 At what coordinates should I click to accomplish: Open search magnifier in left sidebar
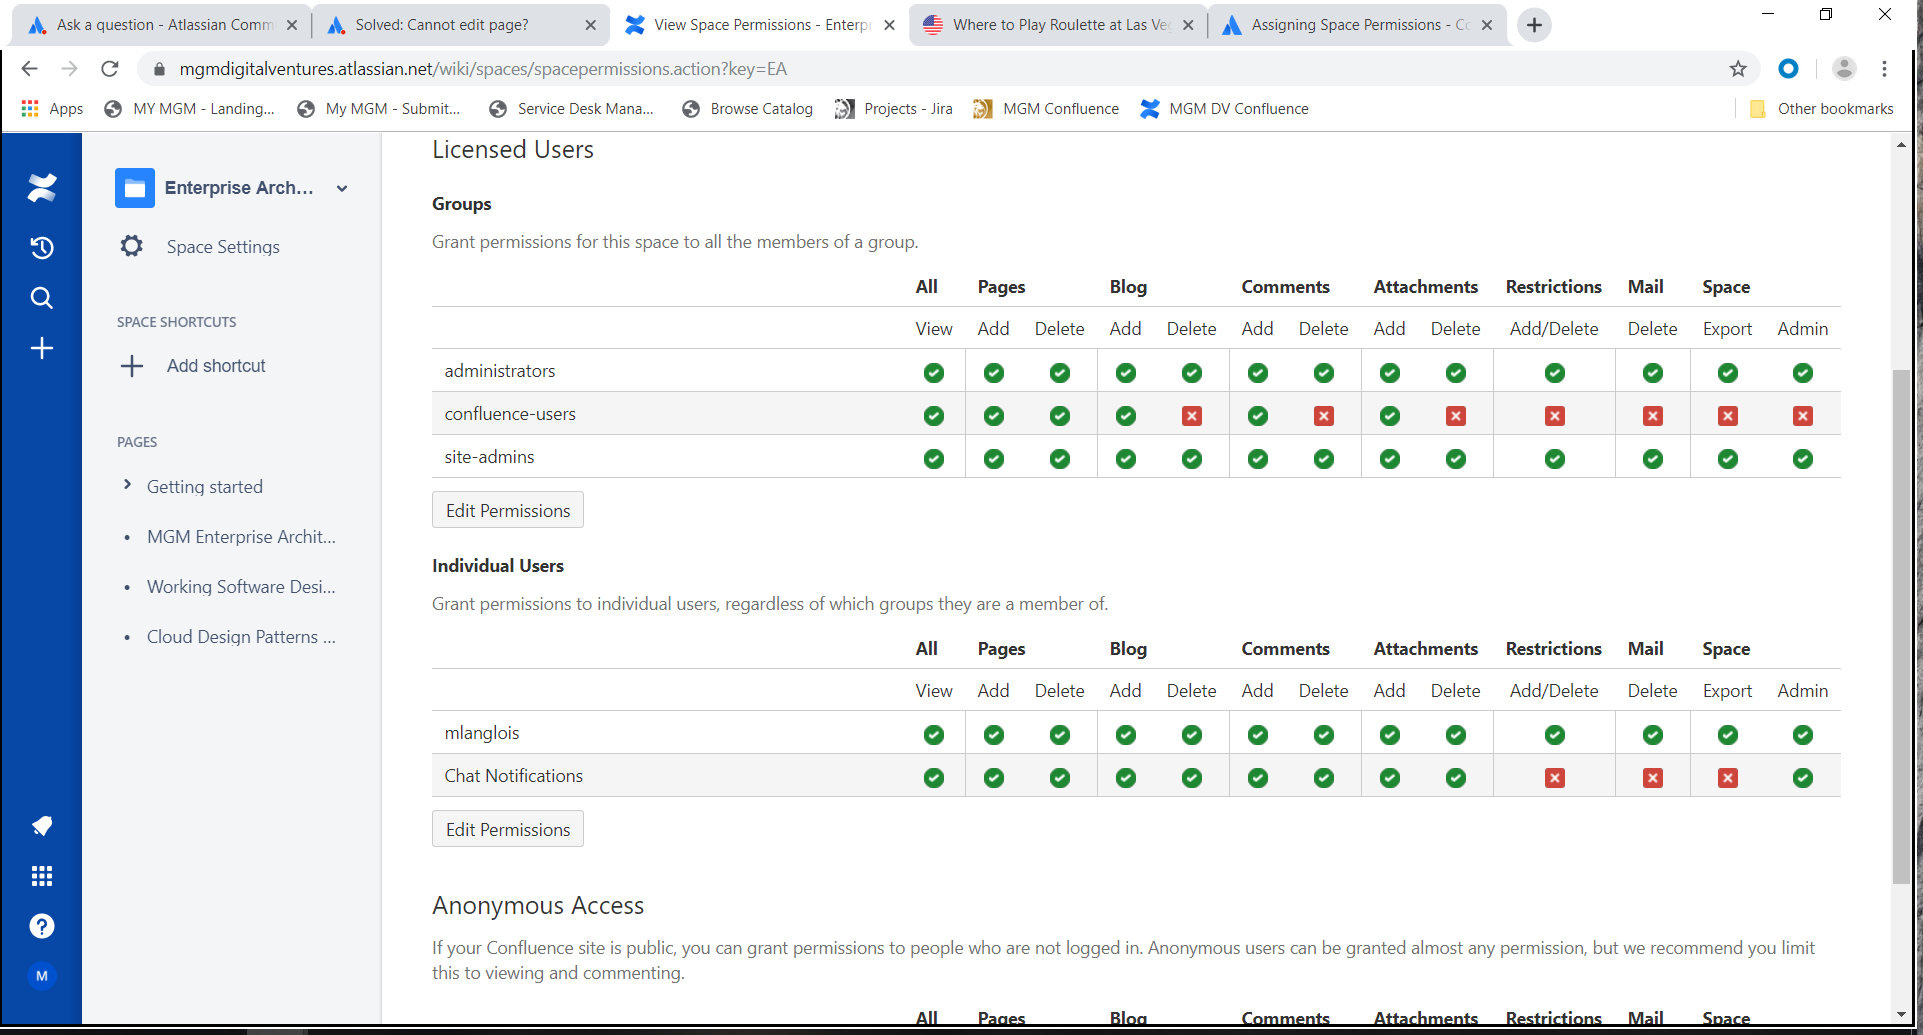[42, 298]
